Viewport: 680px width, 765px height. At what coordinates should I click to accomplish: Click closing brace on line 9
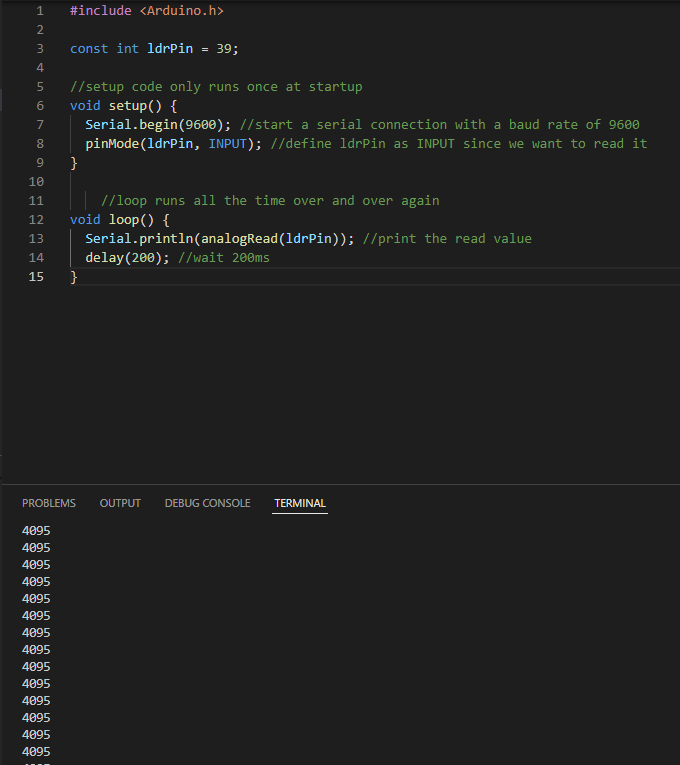coord(74,163)
